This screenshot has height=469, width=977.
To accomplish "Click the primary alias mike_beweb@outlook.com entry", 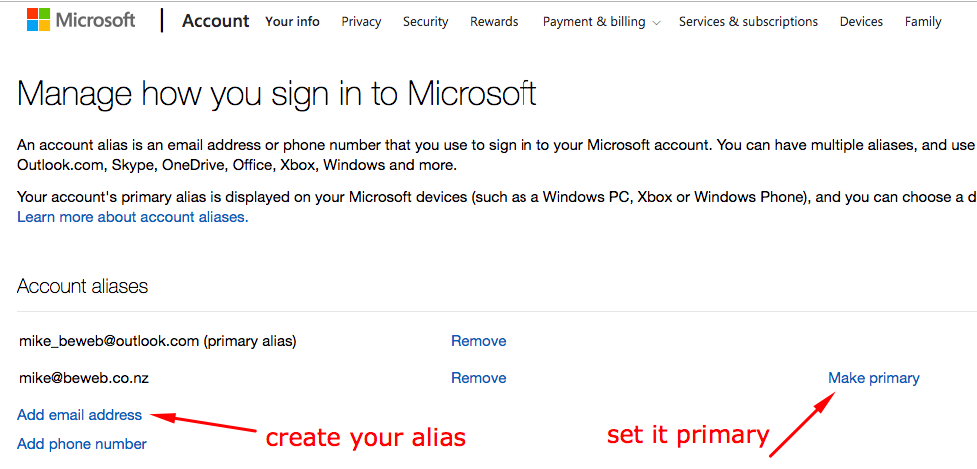I will (157, 341).
